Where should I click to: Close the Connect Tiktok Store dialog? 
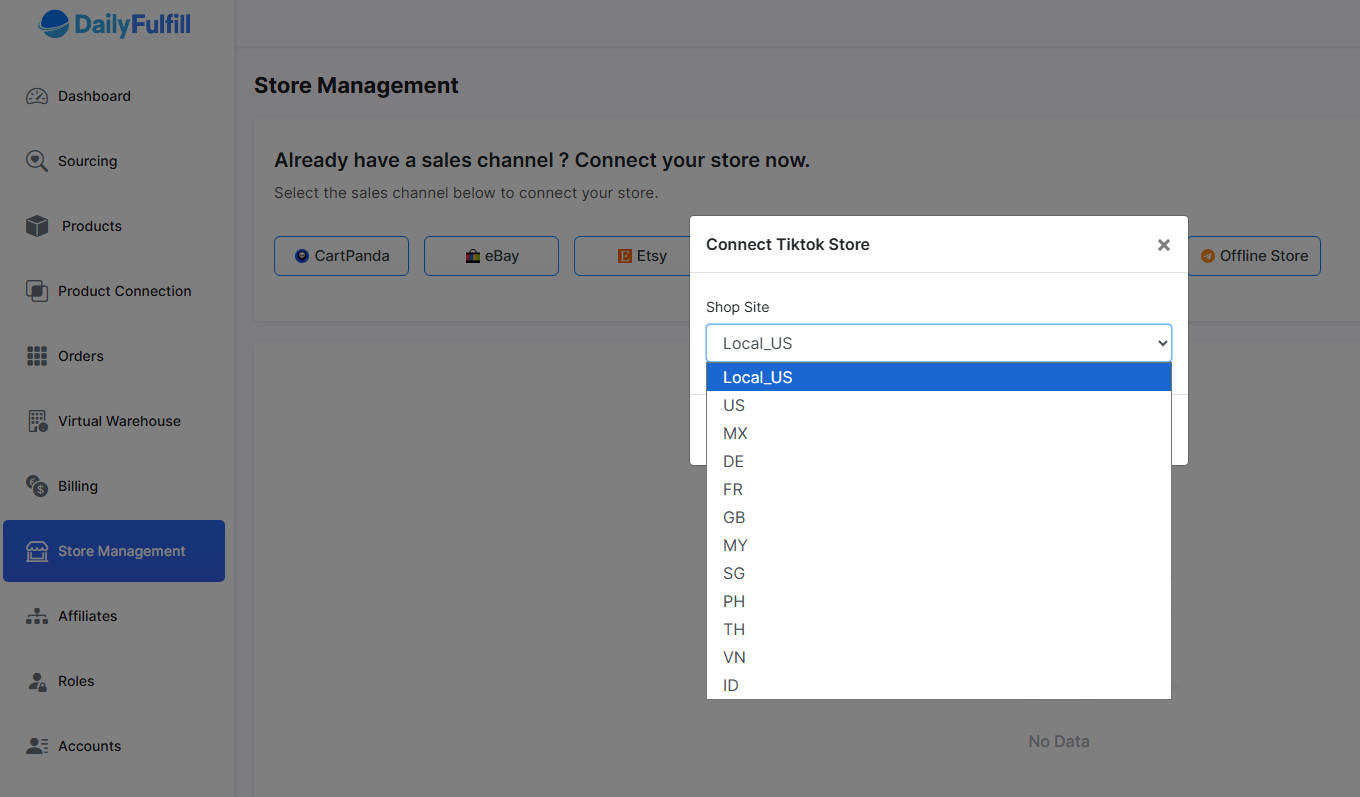tap(1163, 245)
